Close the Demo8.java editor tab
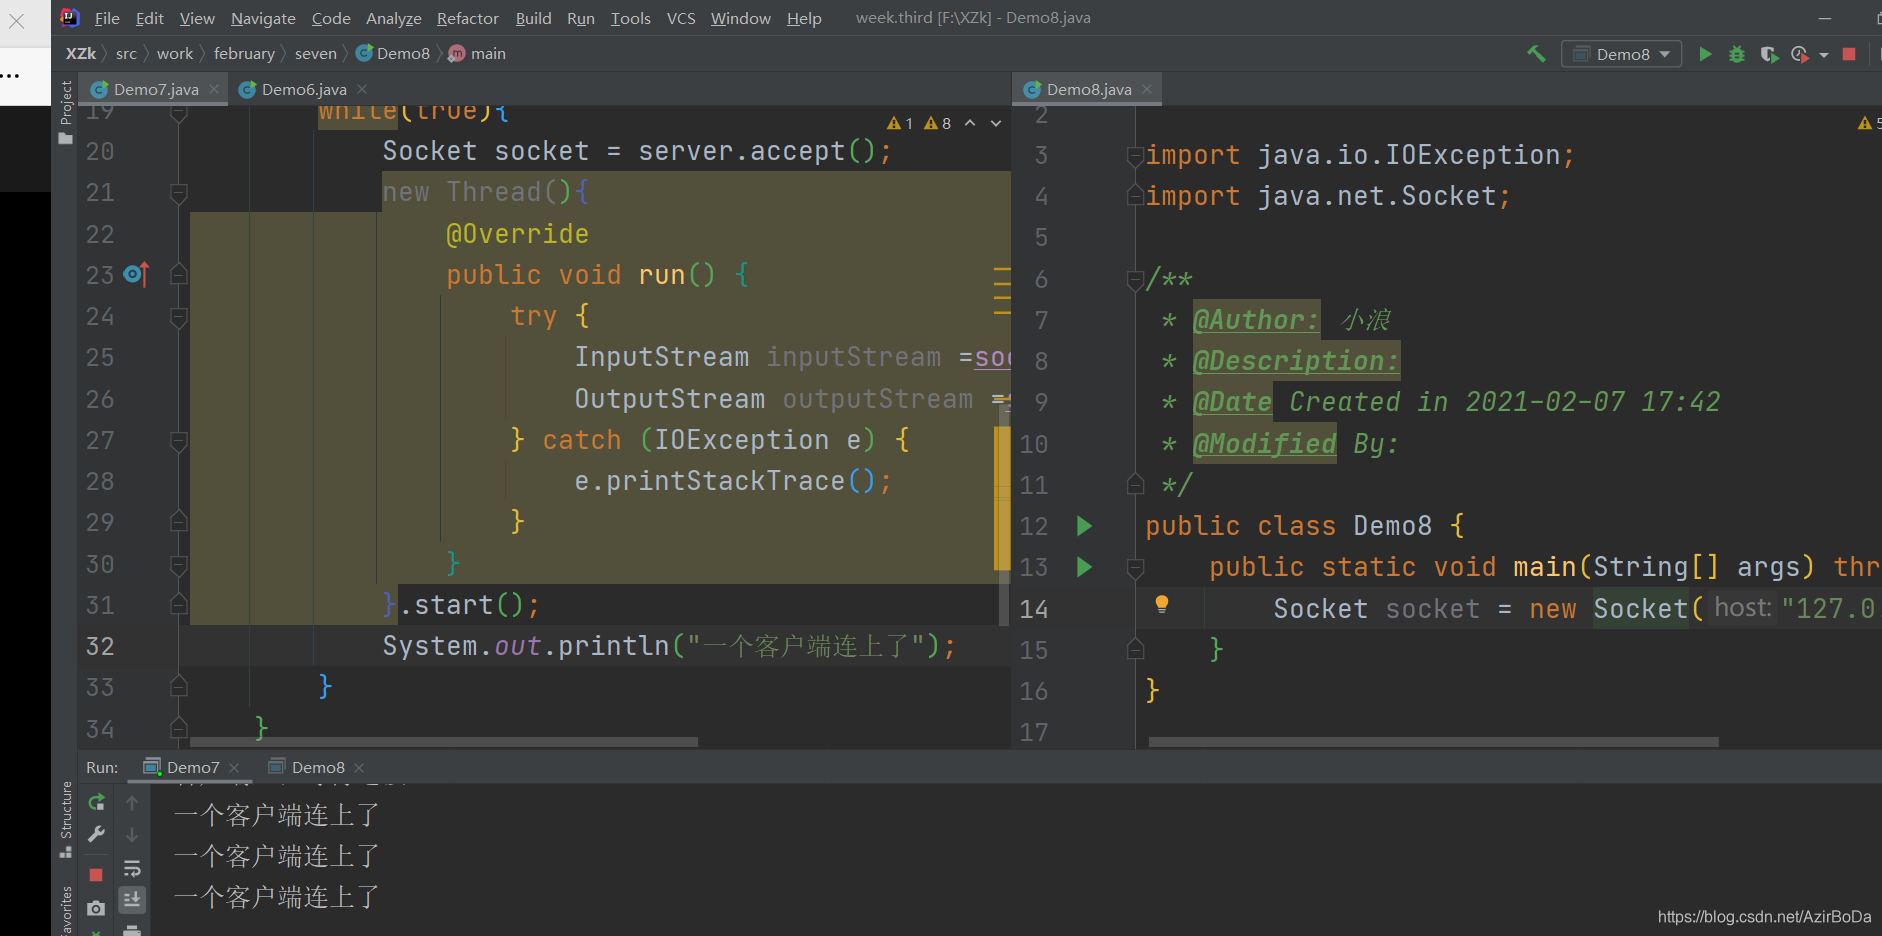The width and height of the screenshot is (1882, 936). click(x=1147, y=89)
